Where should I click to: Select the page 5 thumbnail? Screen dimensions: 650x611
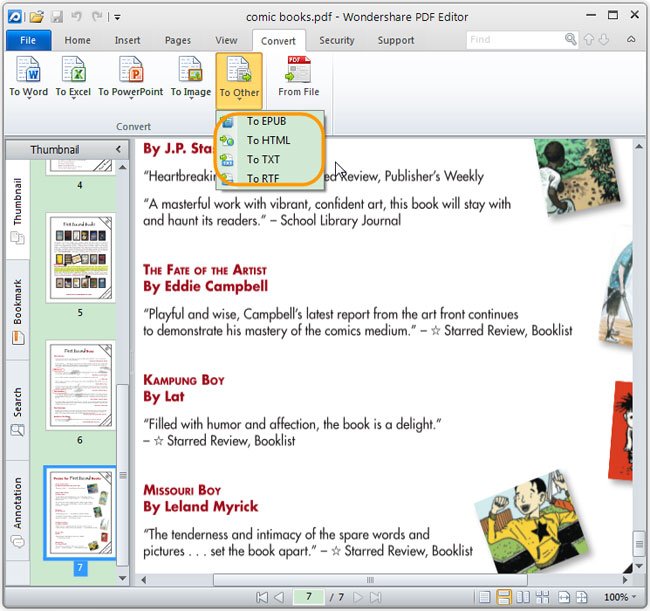point(81,254)
